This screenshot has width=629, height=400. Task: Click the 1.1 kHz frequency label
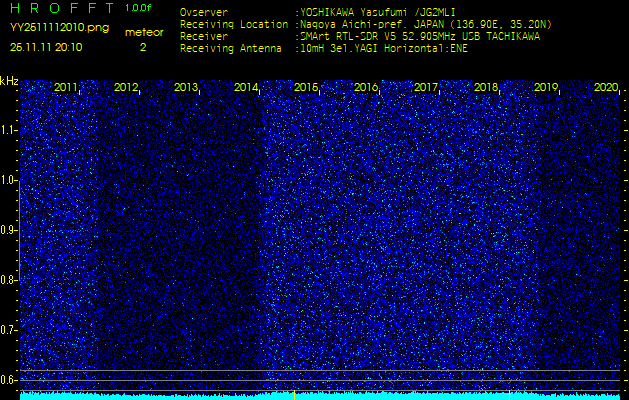(8, 130)
